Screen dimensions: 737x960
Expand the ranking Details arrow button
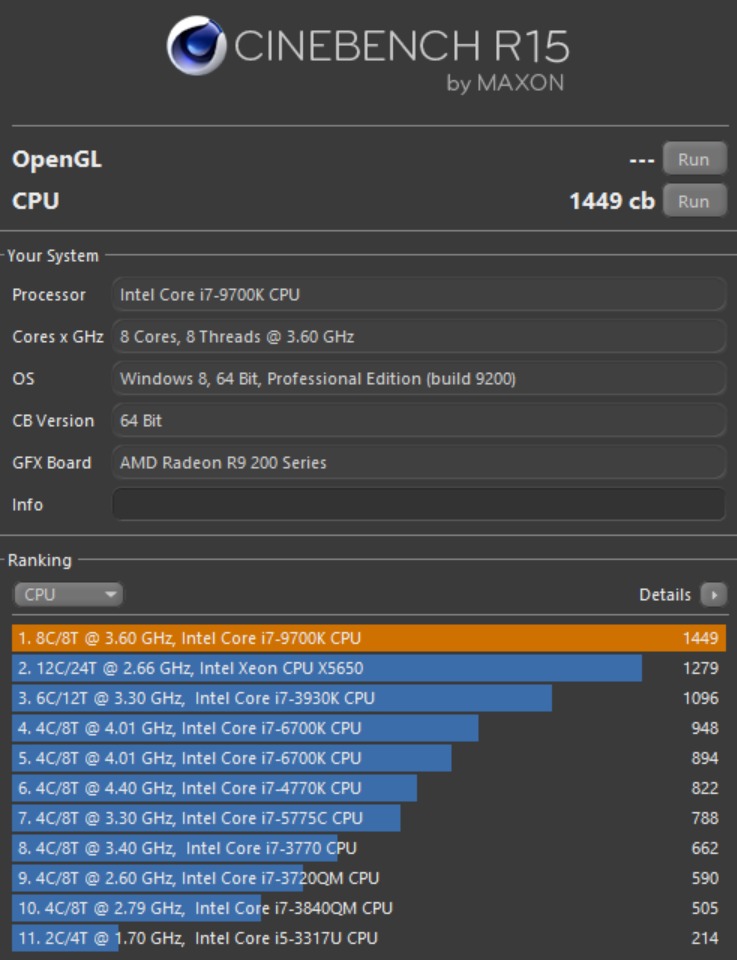tap(713, 594)
